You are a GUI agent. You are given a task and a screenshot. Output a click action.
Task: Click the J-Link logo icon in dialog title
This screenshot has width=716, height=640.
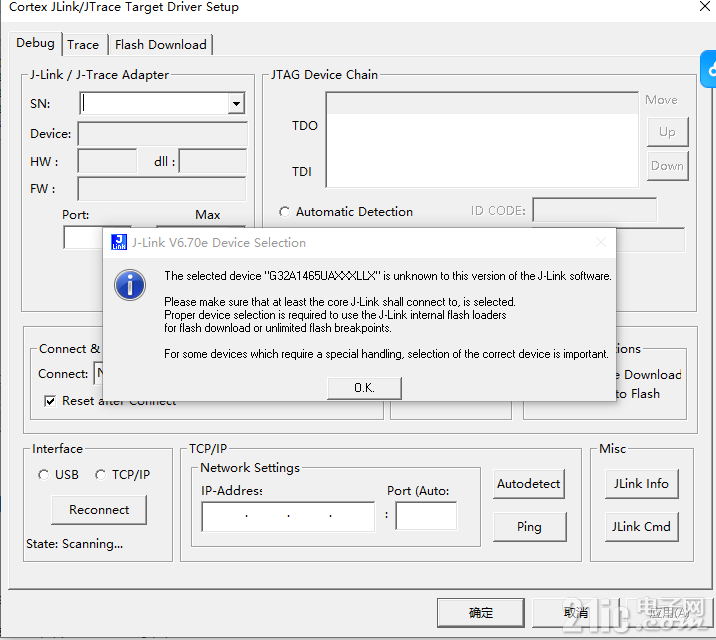pos(119,242)
